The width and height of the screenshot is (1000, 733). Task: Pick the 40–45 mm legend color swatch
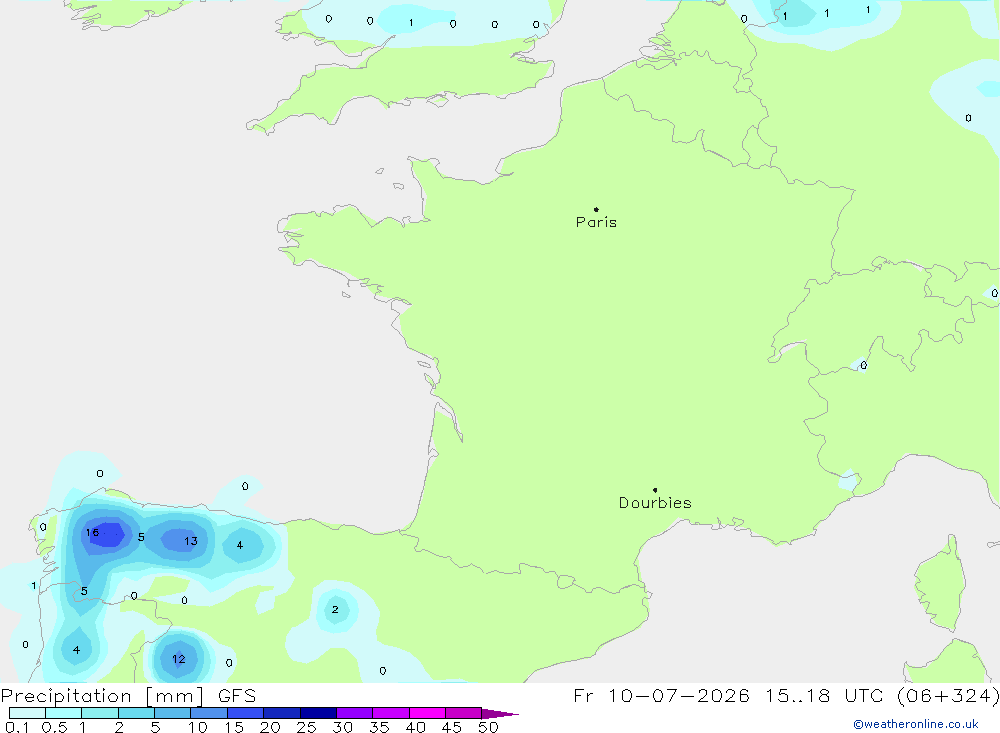(427, 713)
